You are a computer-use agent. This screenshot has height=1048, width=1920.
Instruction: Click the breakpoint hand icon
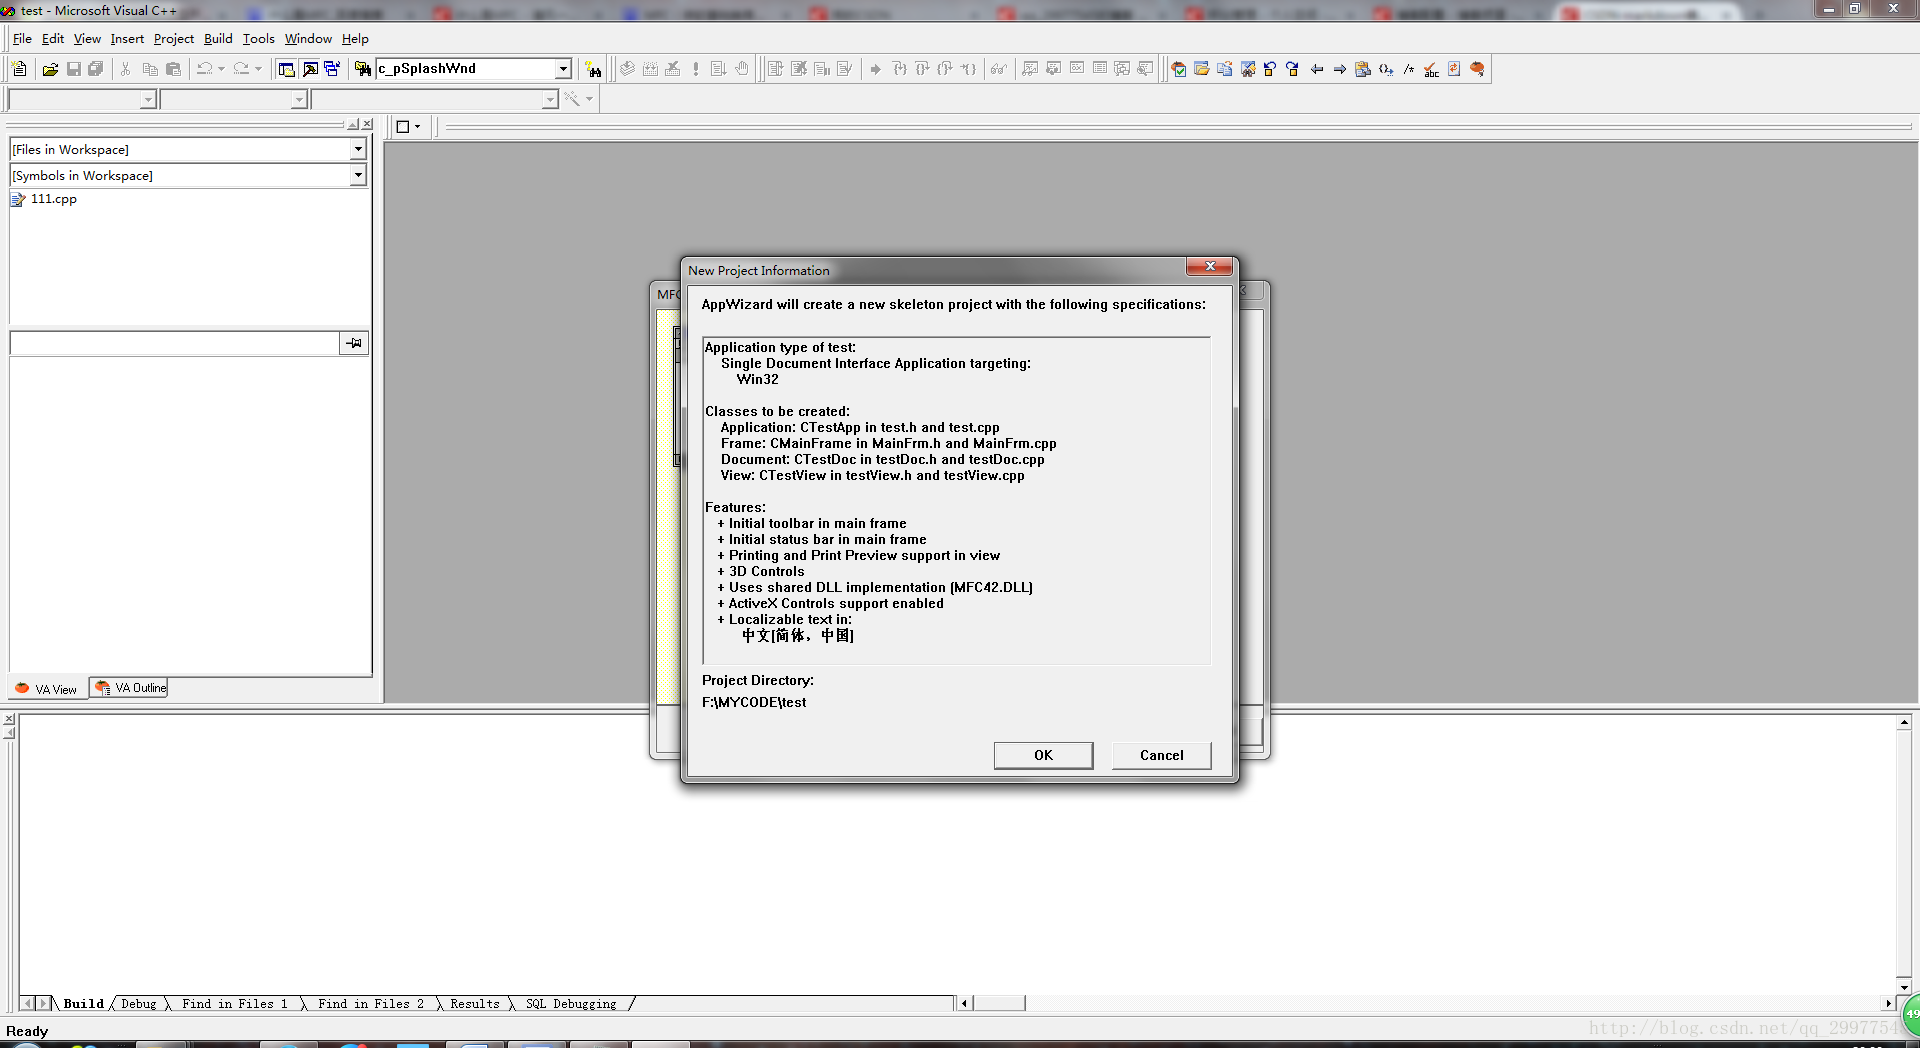click(742, 69)
